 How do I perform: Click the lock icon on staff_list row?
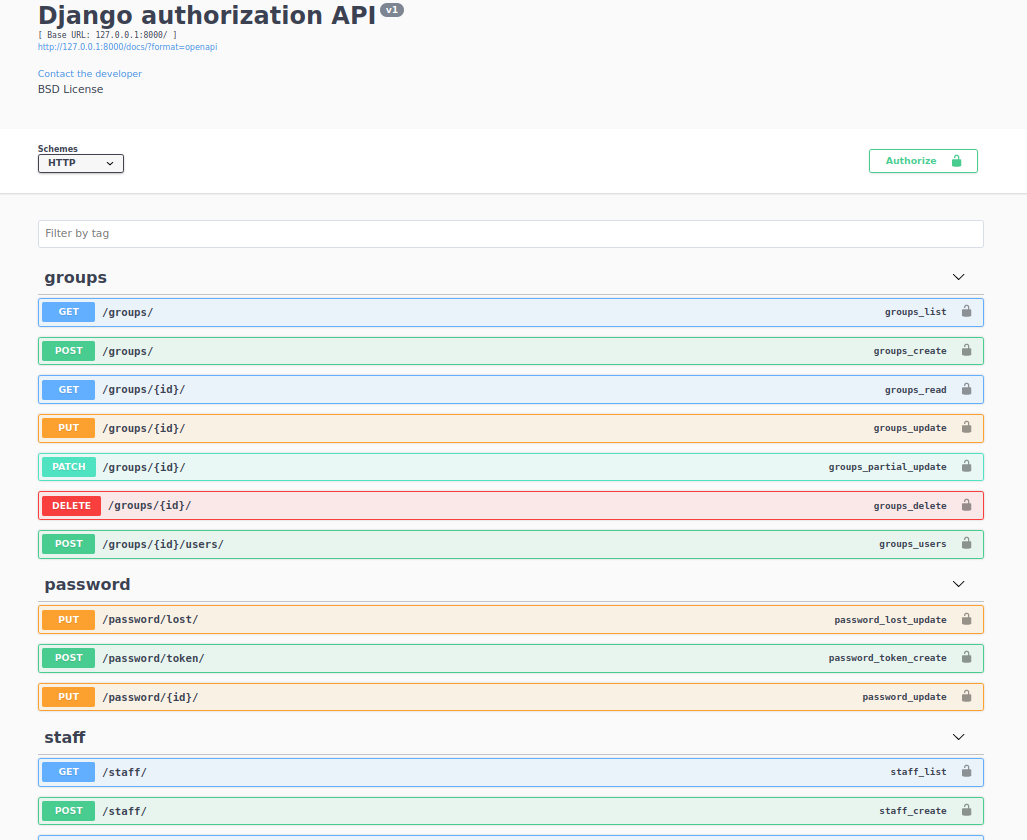click(966, 771)
